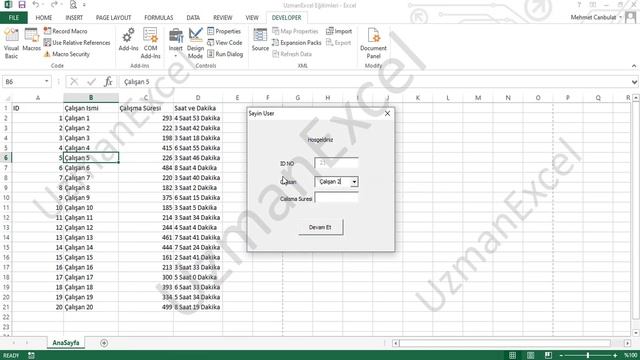640x360 pixels.
Task: Open the Macros list
Action: pyautogui.click(x=31, y=40)
